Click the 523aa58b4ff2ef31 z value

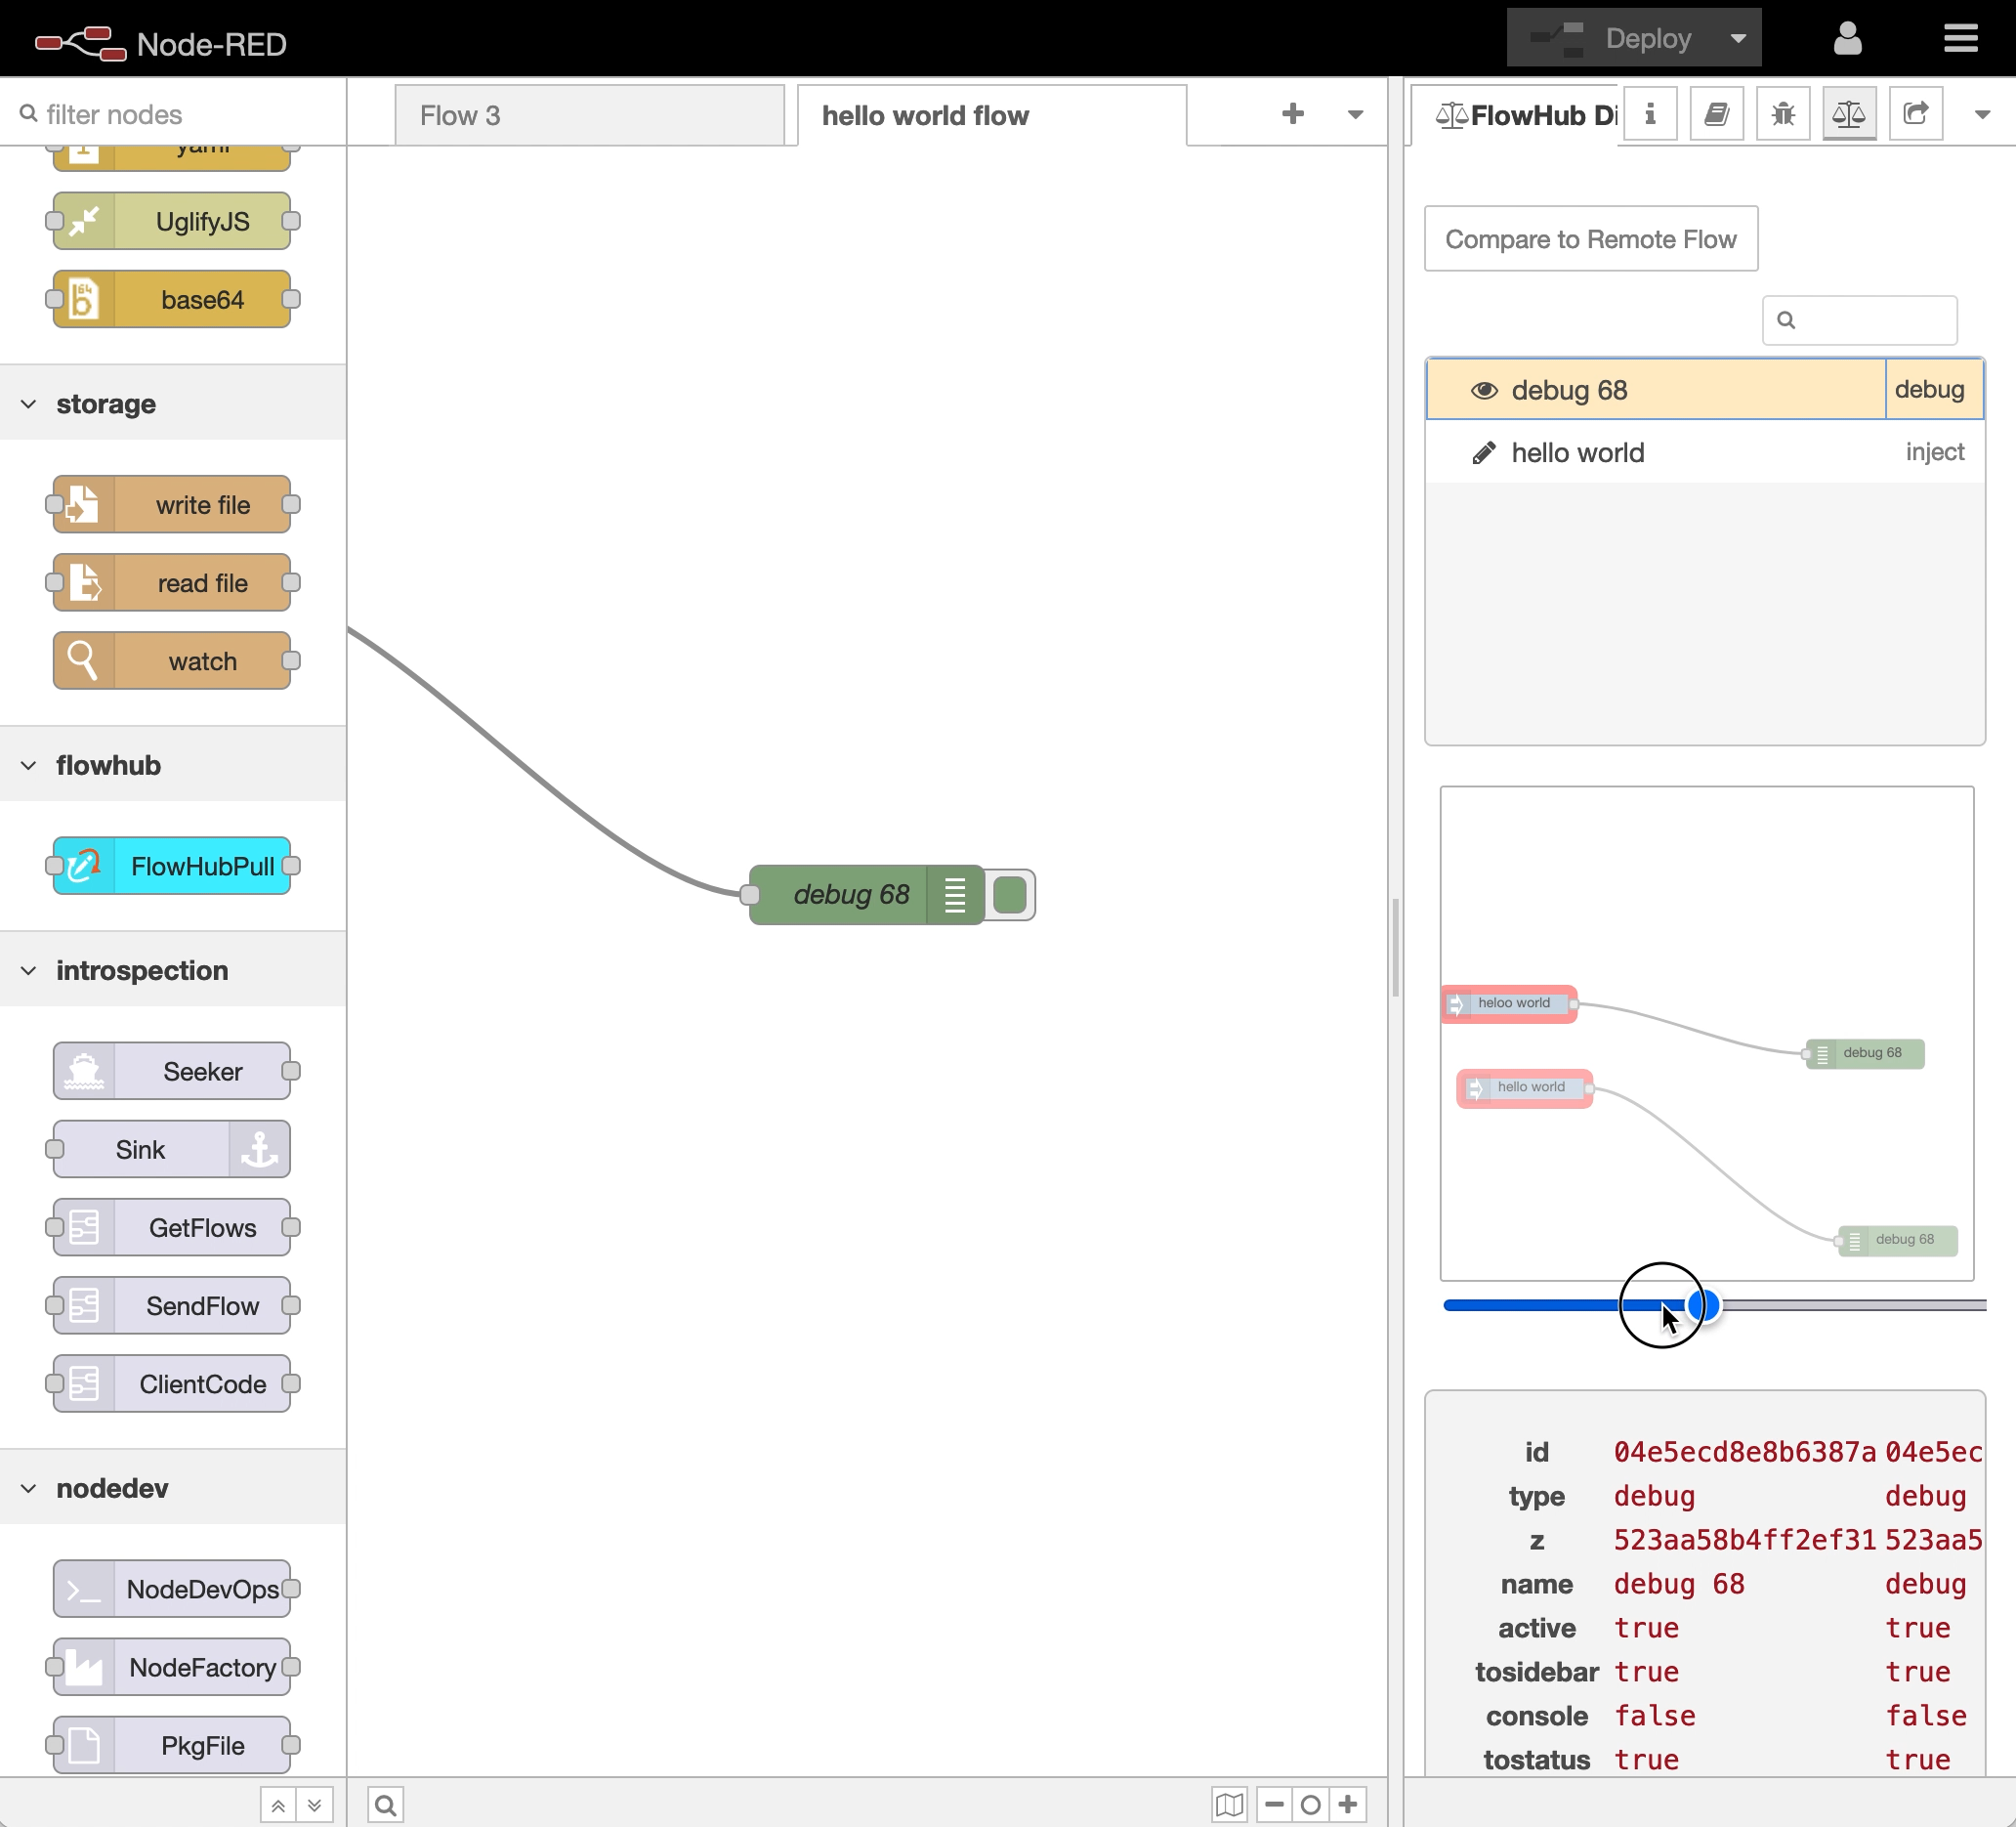click(1744, 1539)
